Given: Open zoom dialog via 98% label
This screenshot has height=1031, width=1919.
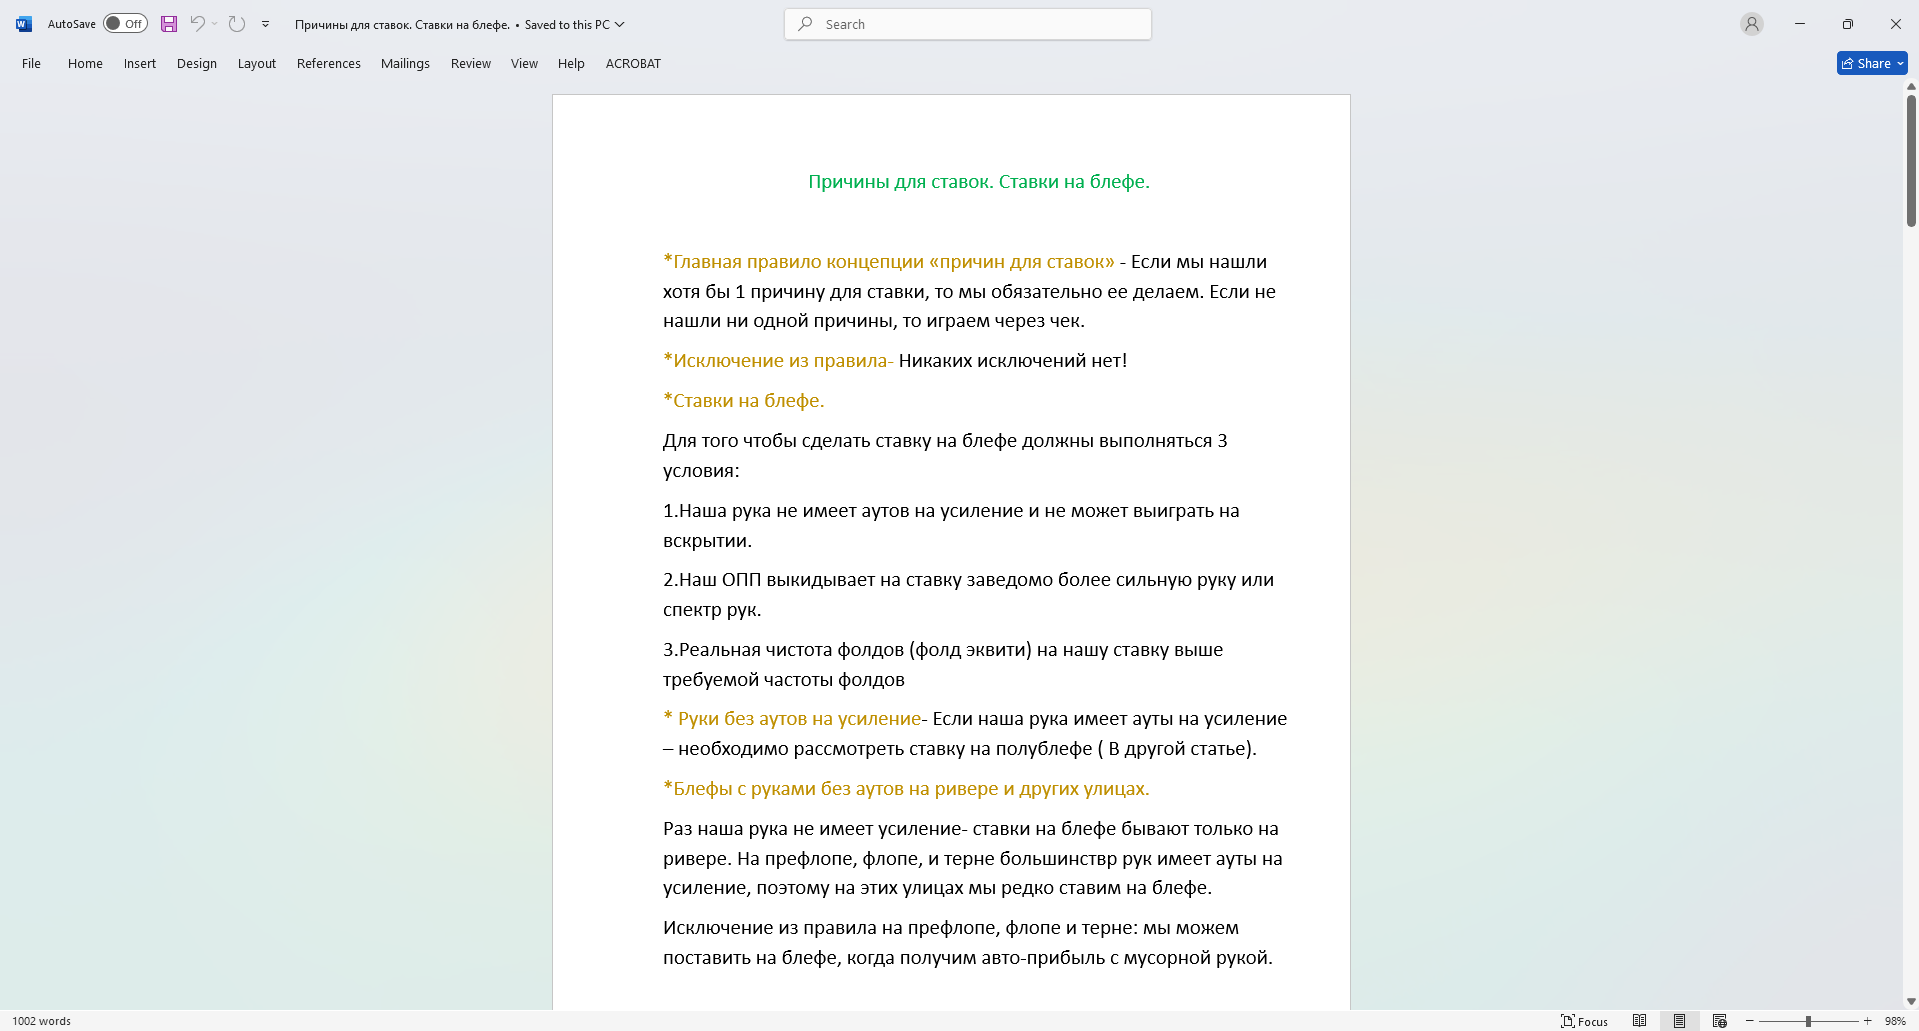Looking at the screenshot, I should 1895,1021.
